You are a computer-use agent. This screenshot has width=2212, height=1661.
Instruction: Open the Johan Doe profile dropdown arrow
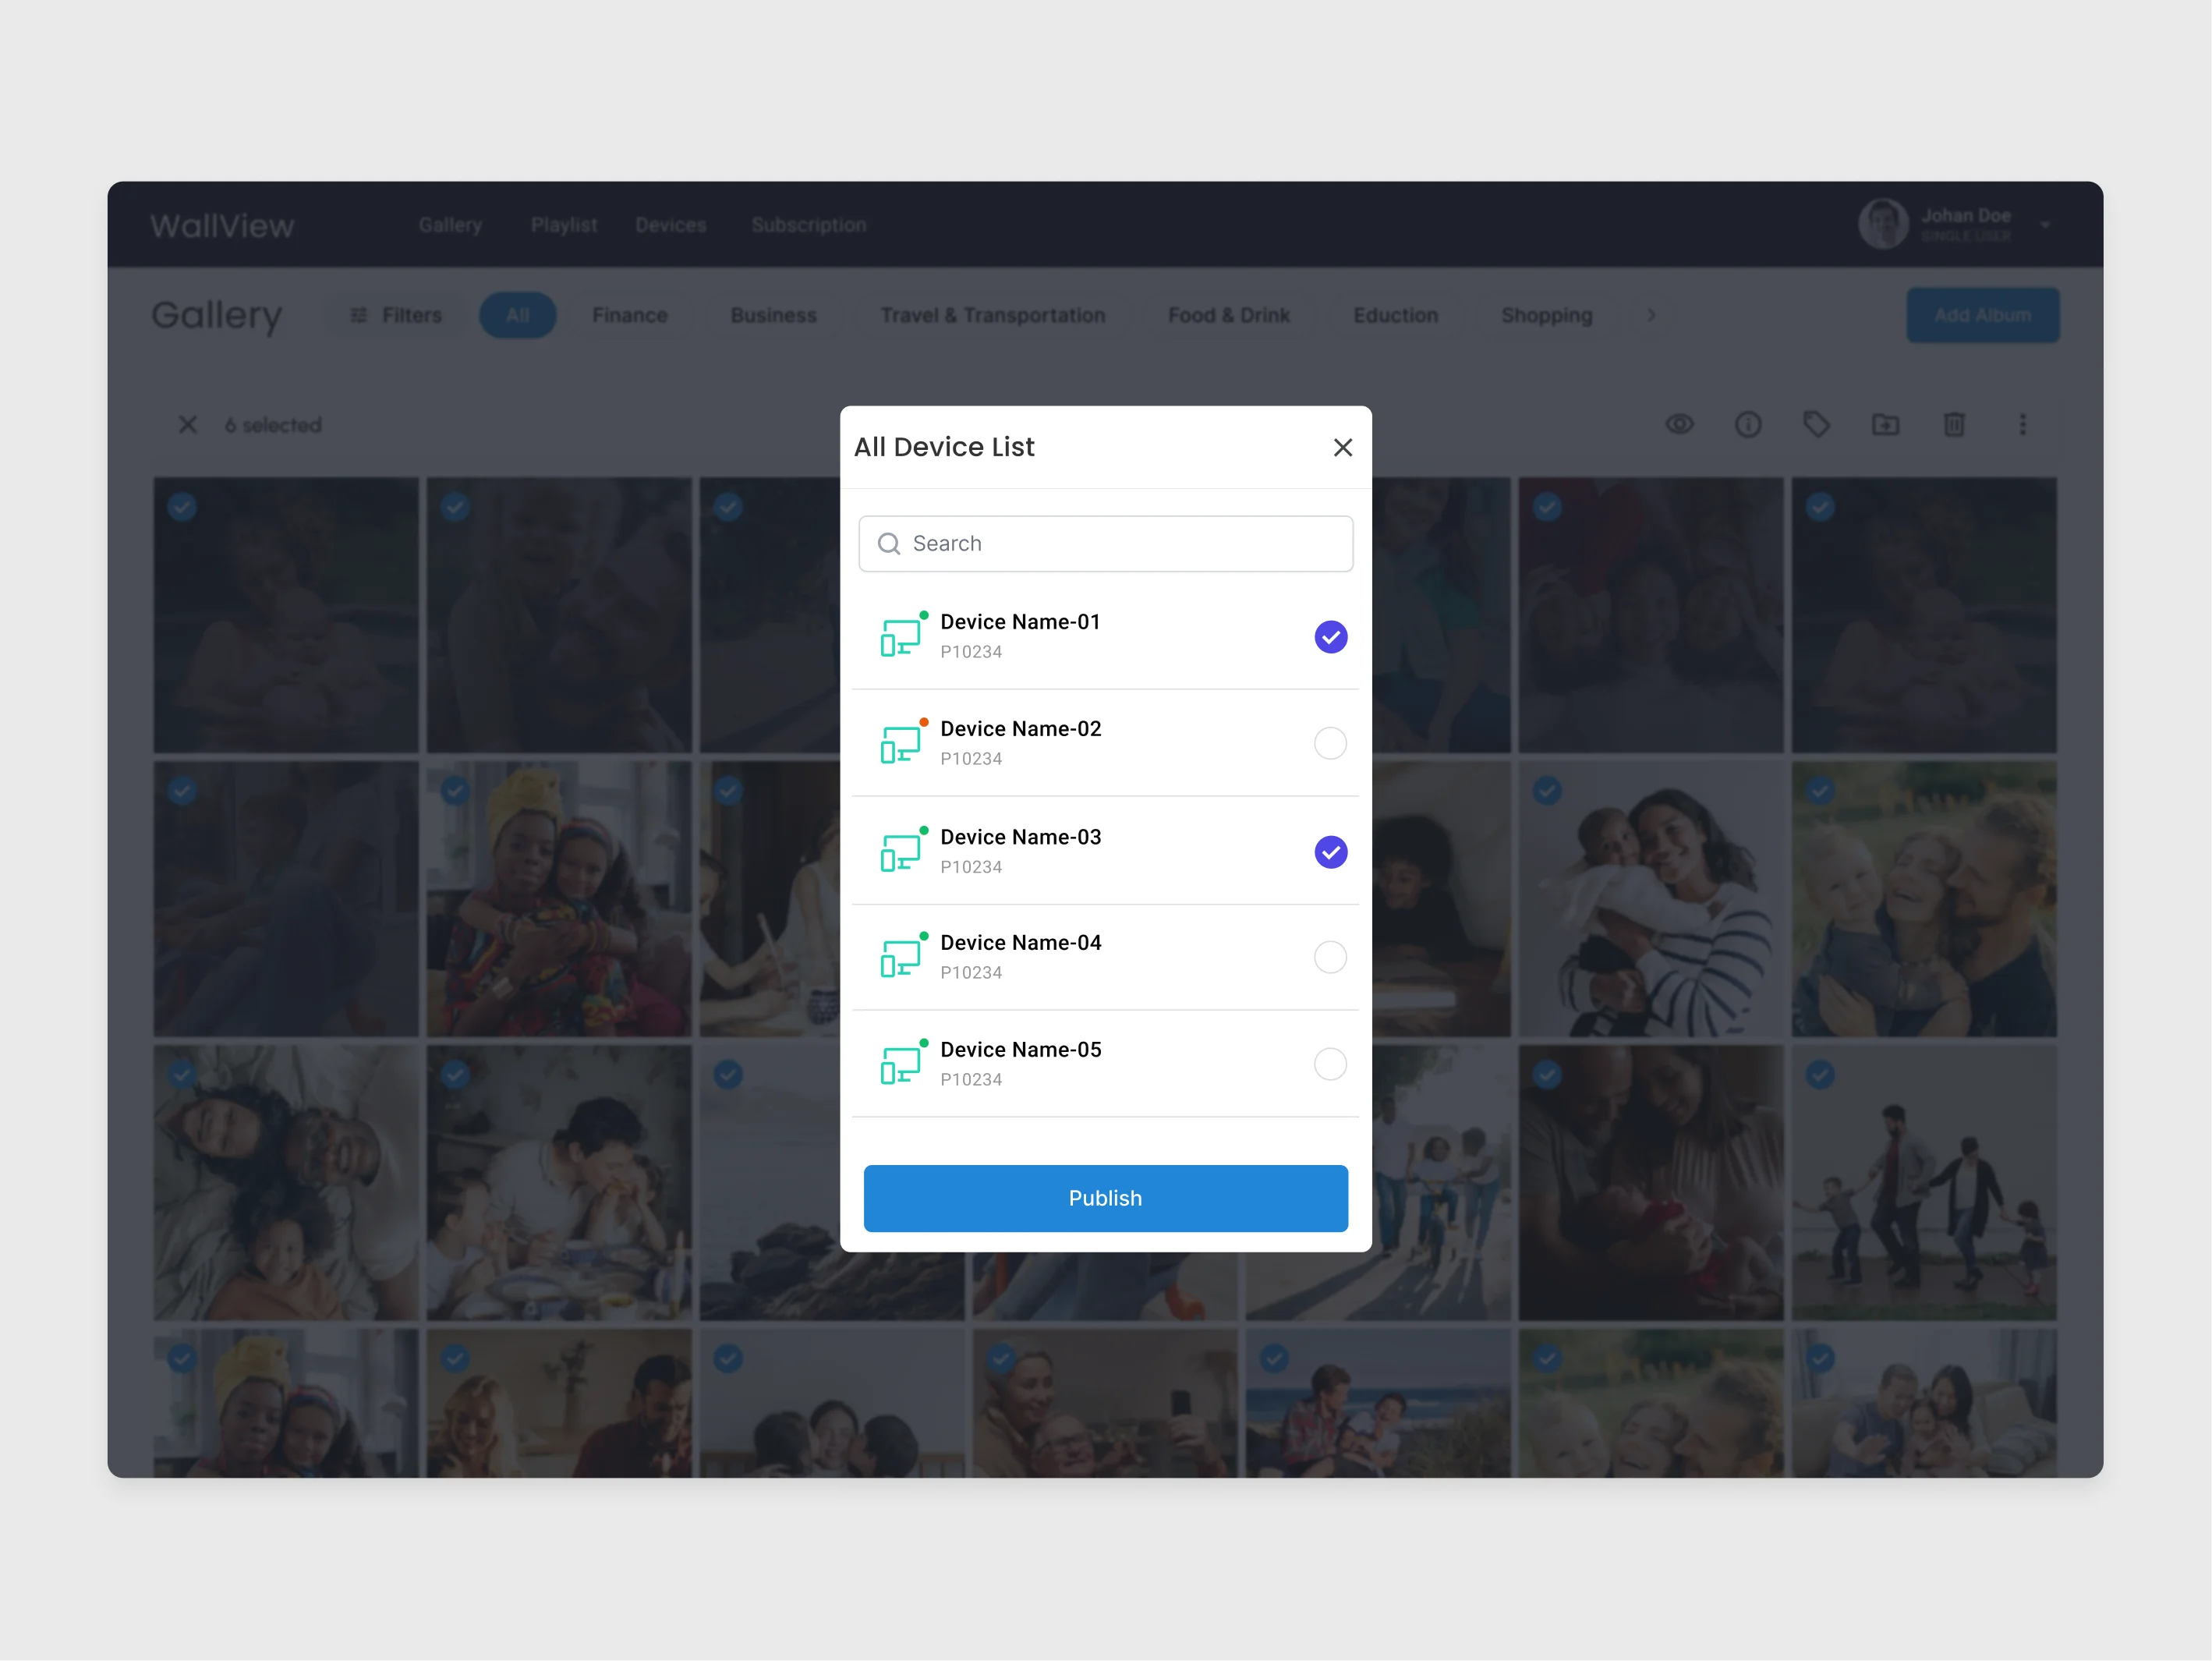(x=2046, y=225)
